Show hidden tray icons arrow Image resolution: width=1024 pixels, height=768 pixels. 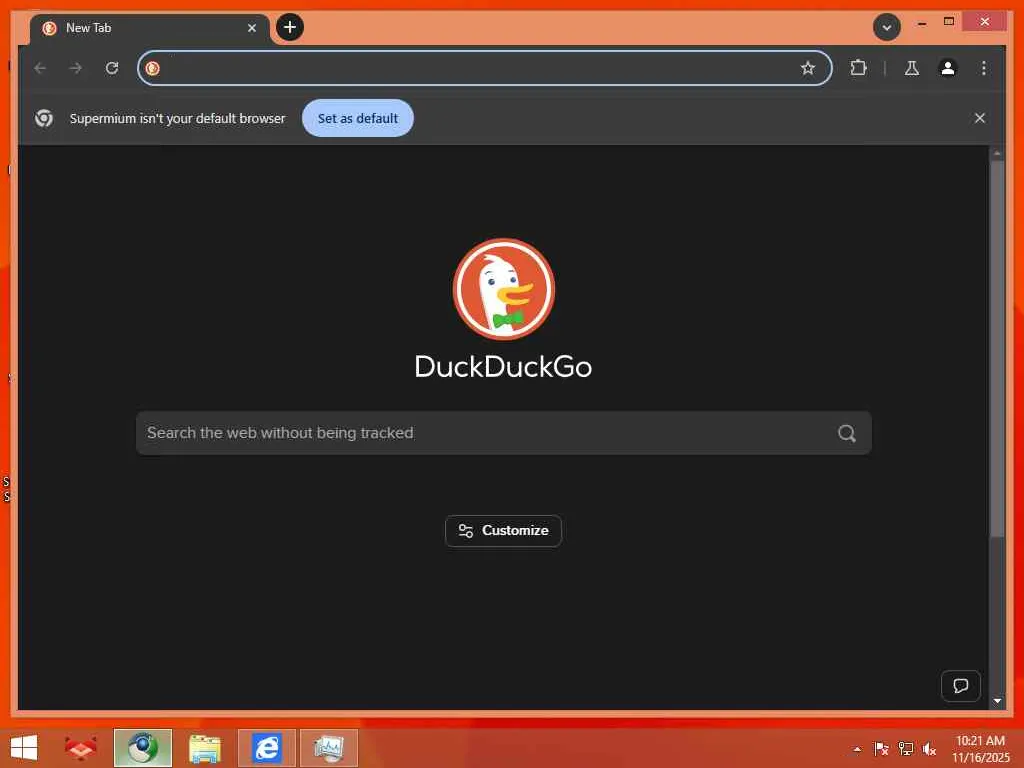857,749
